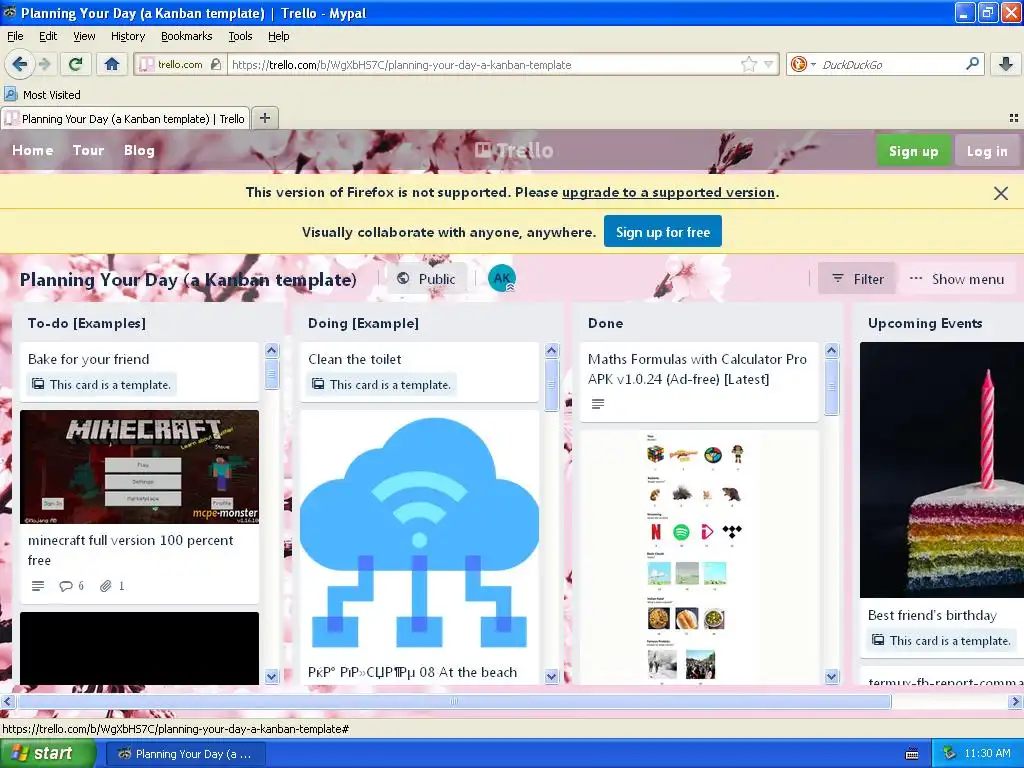Open the Edit menu
The width and height of the screenshot is (1024, 768).
48,36
